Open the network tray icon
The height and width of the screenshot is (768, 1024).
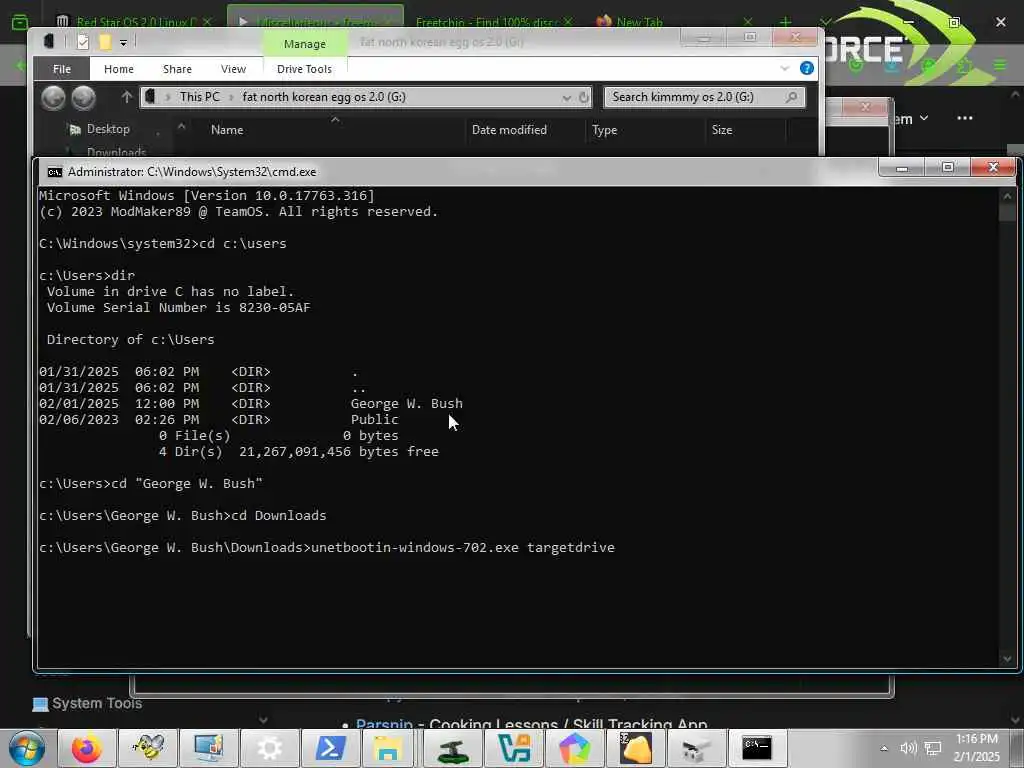coord(933,748)
